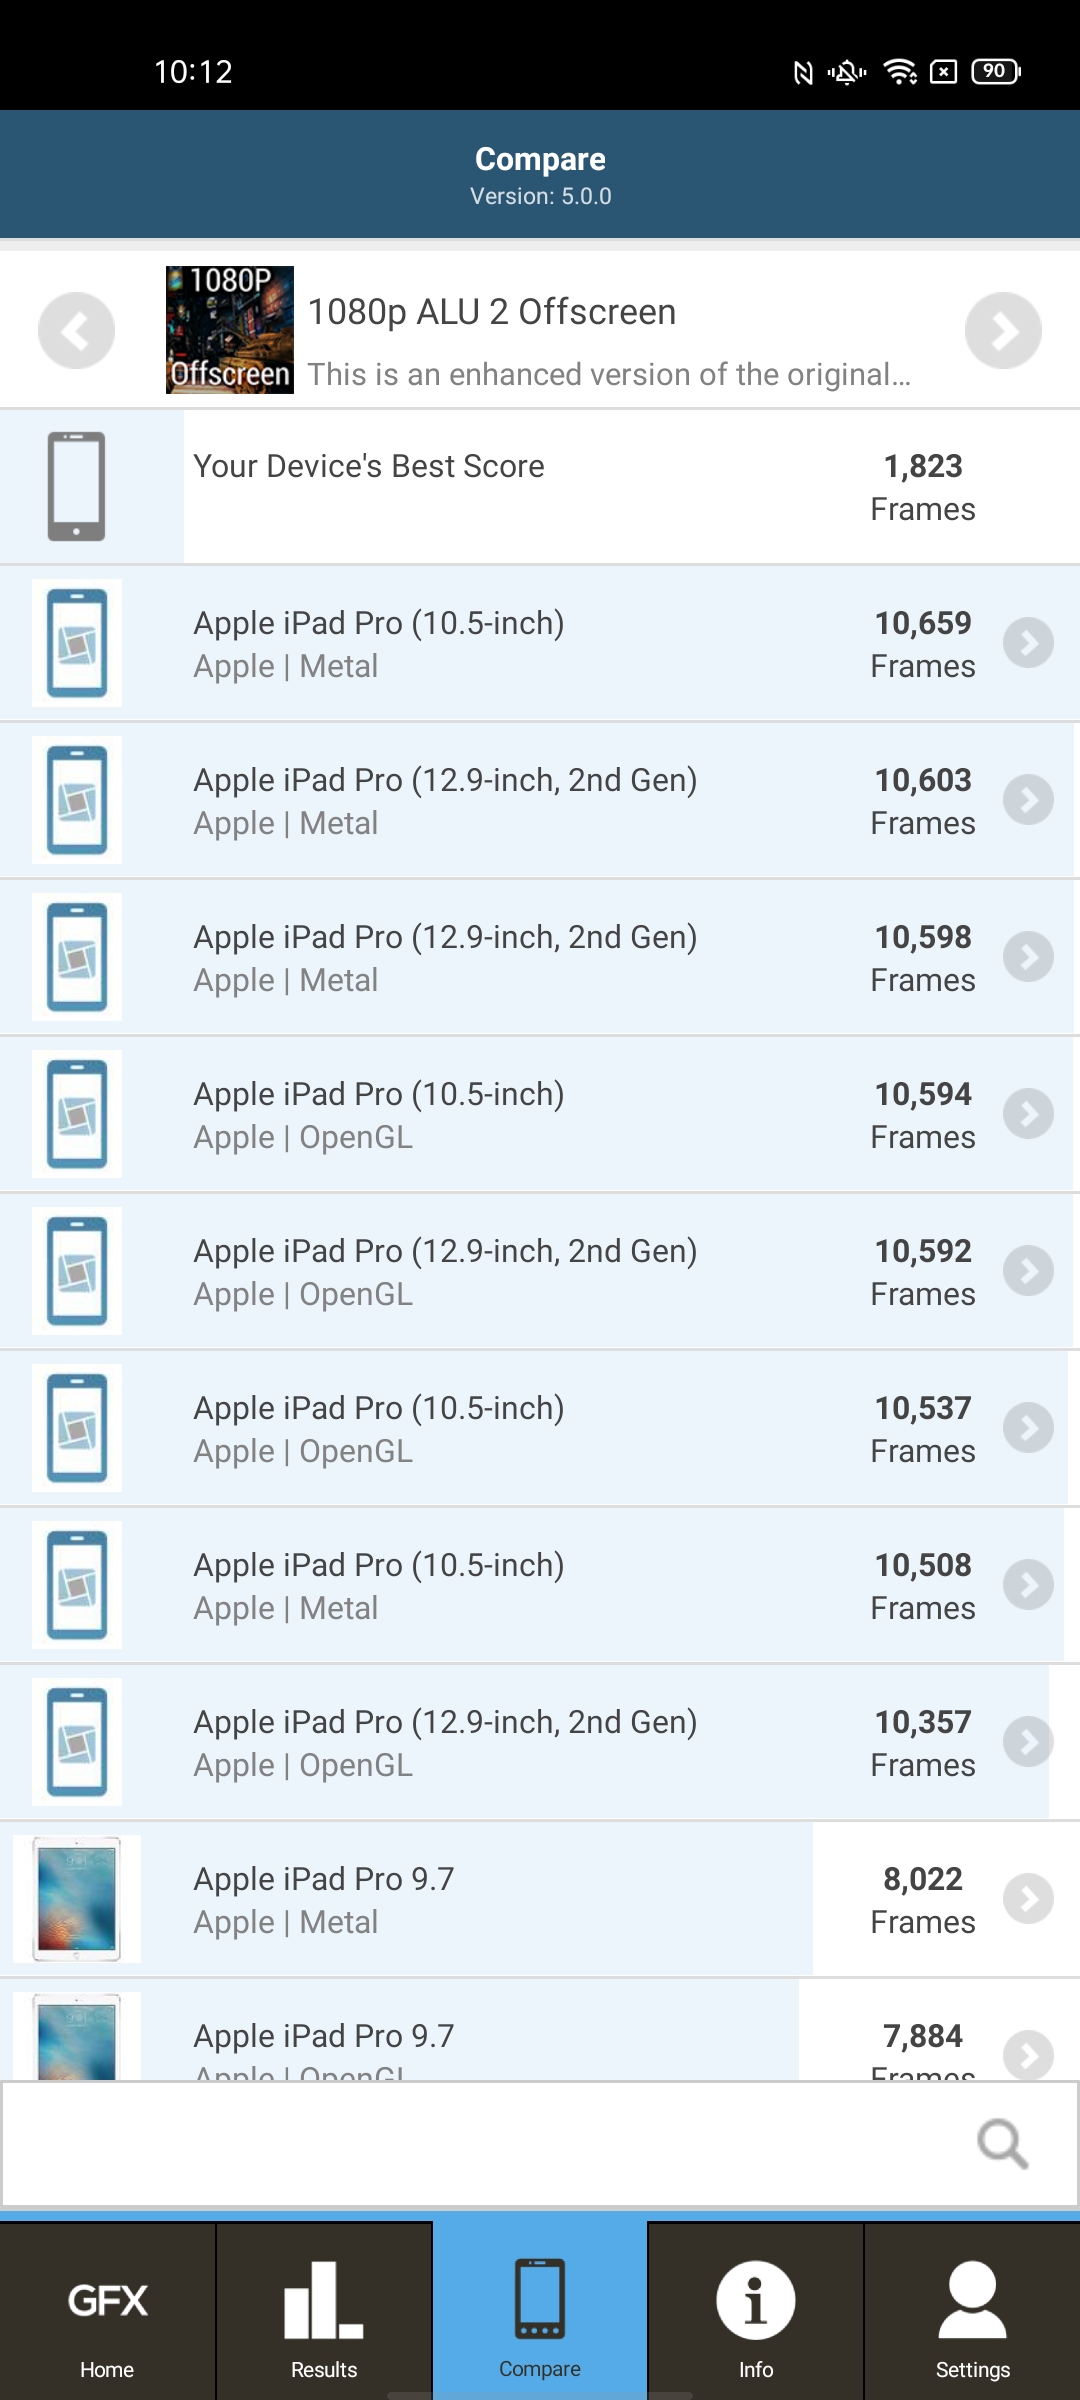
Task: Go to next benchmark test arrow
Action: tap(1003, 330)
